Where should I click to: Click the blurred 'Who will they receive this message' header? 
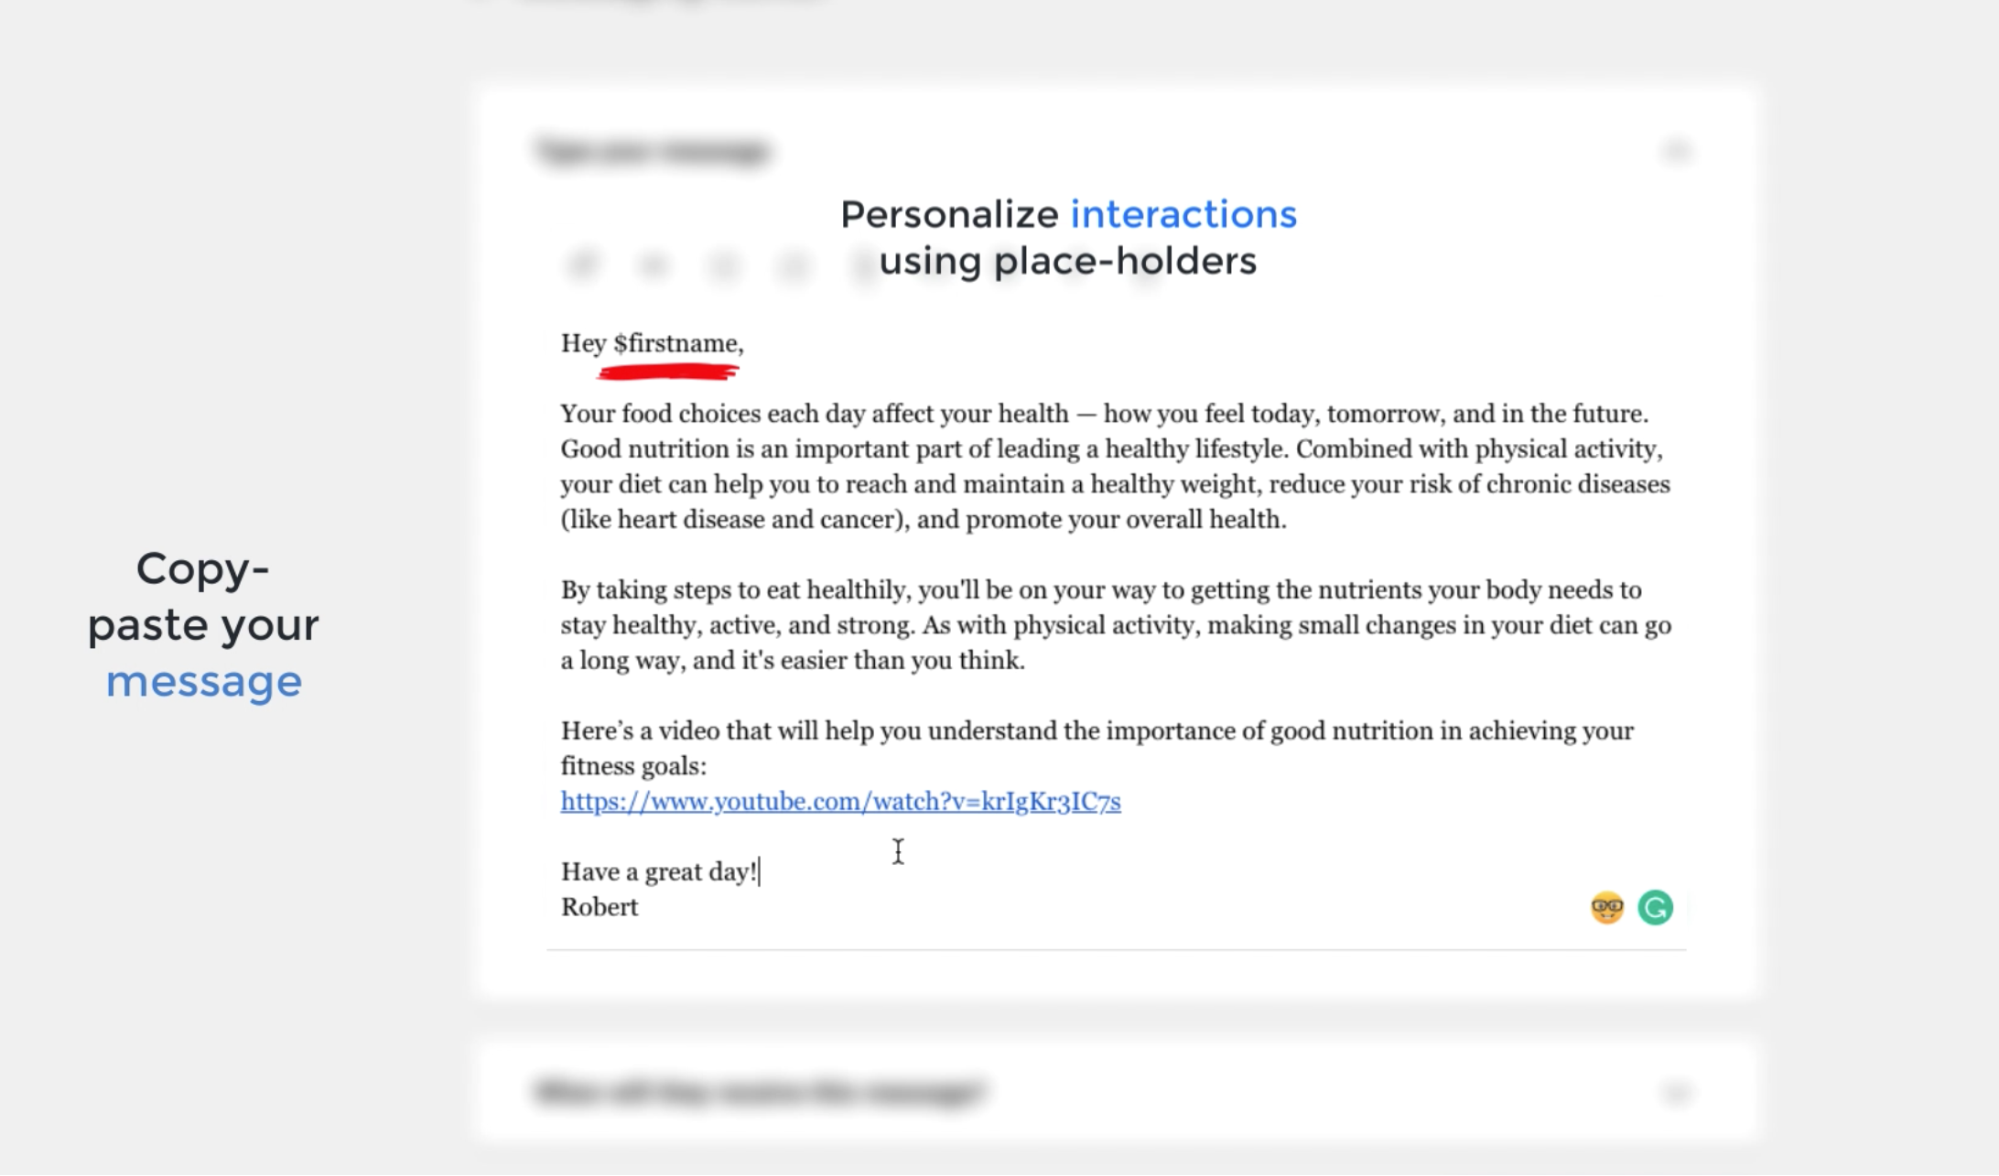760,1091
